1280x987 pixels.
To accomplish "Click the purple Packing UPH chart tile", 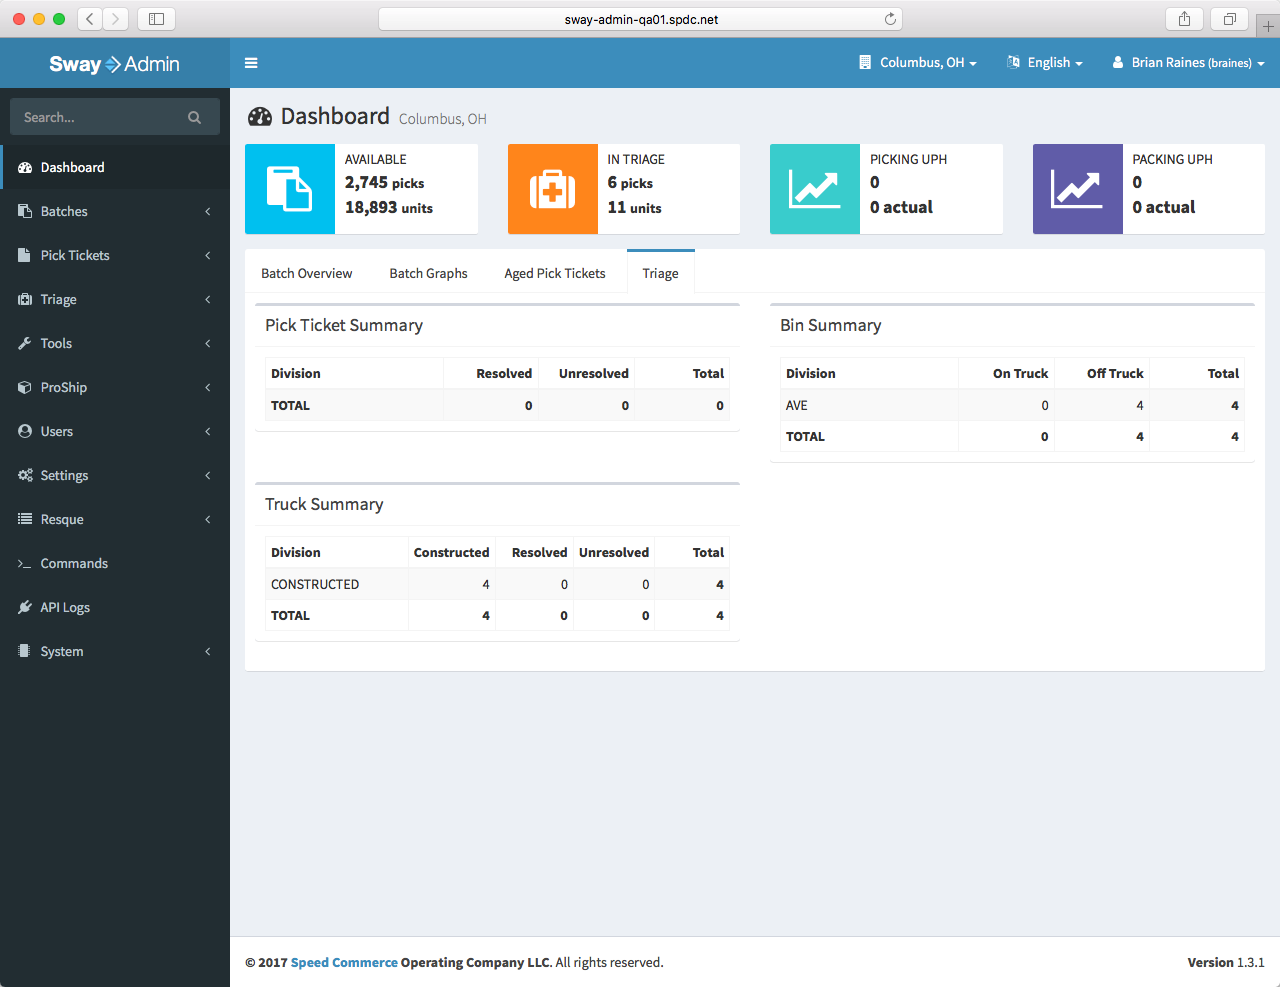I will point(1077,189).
